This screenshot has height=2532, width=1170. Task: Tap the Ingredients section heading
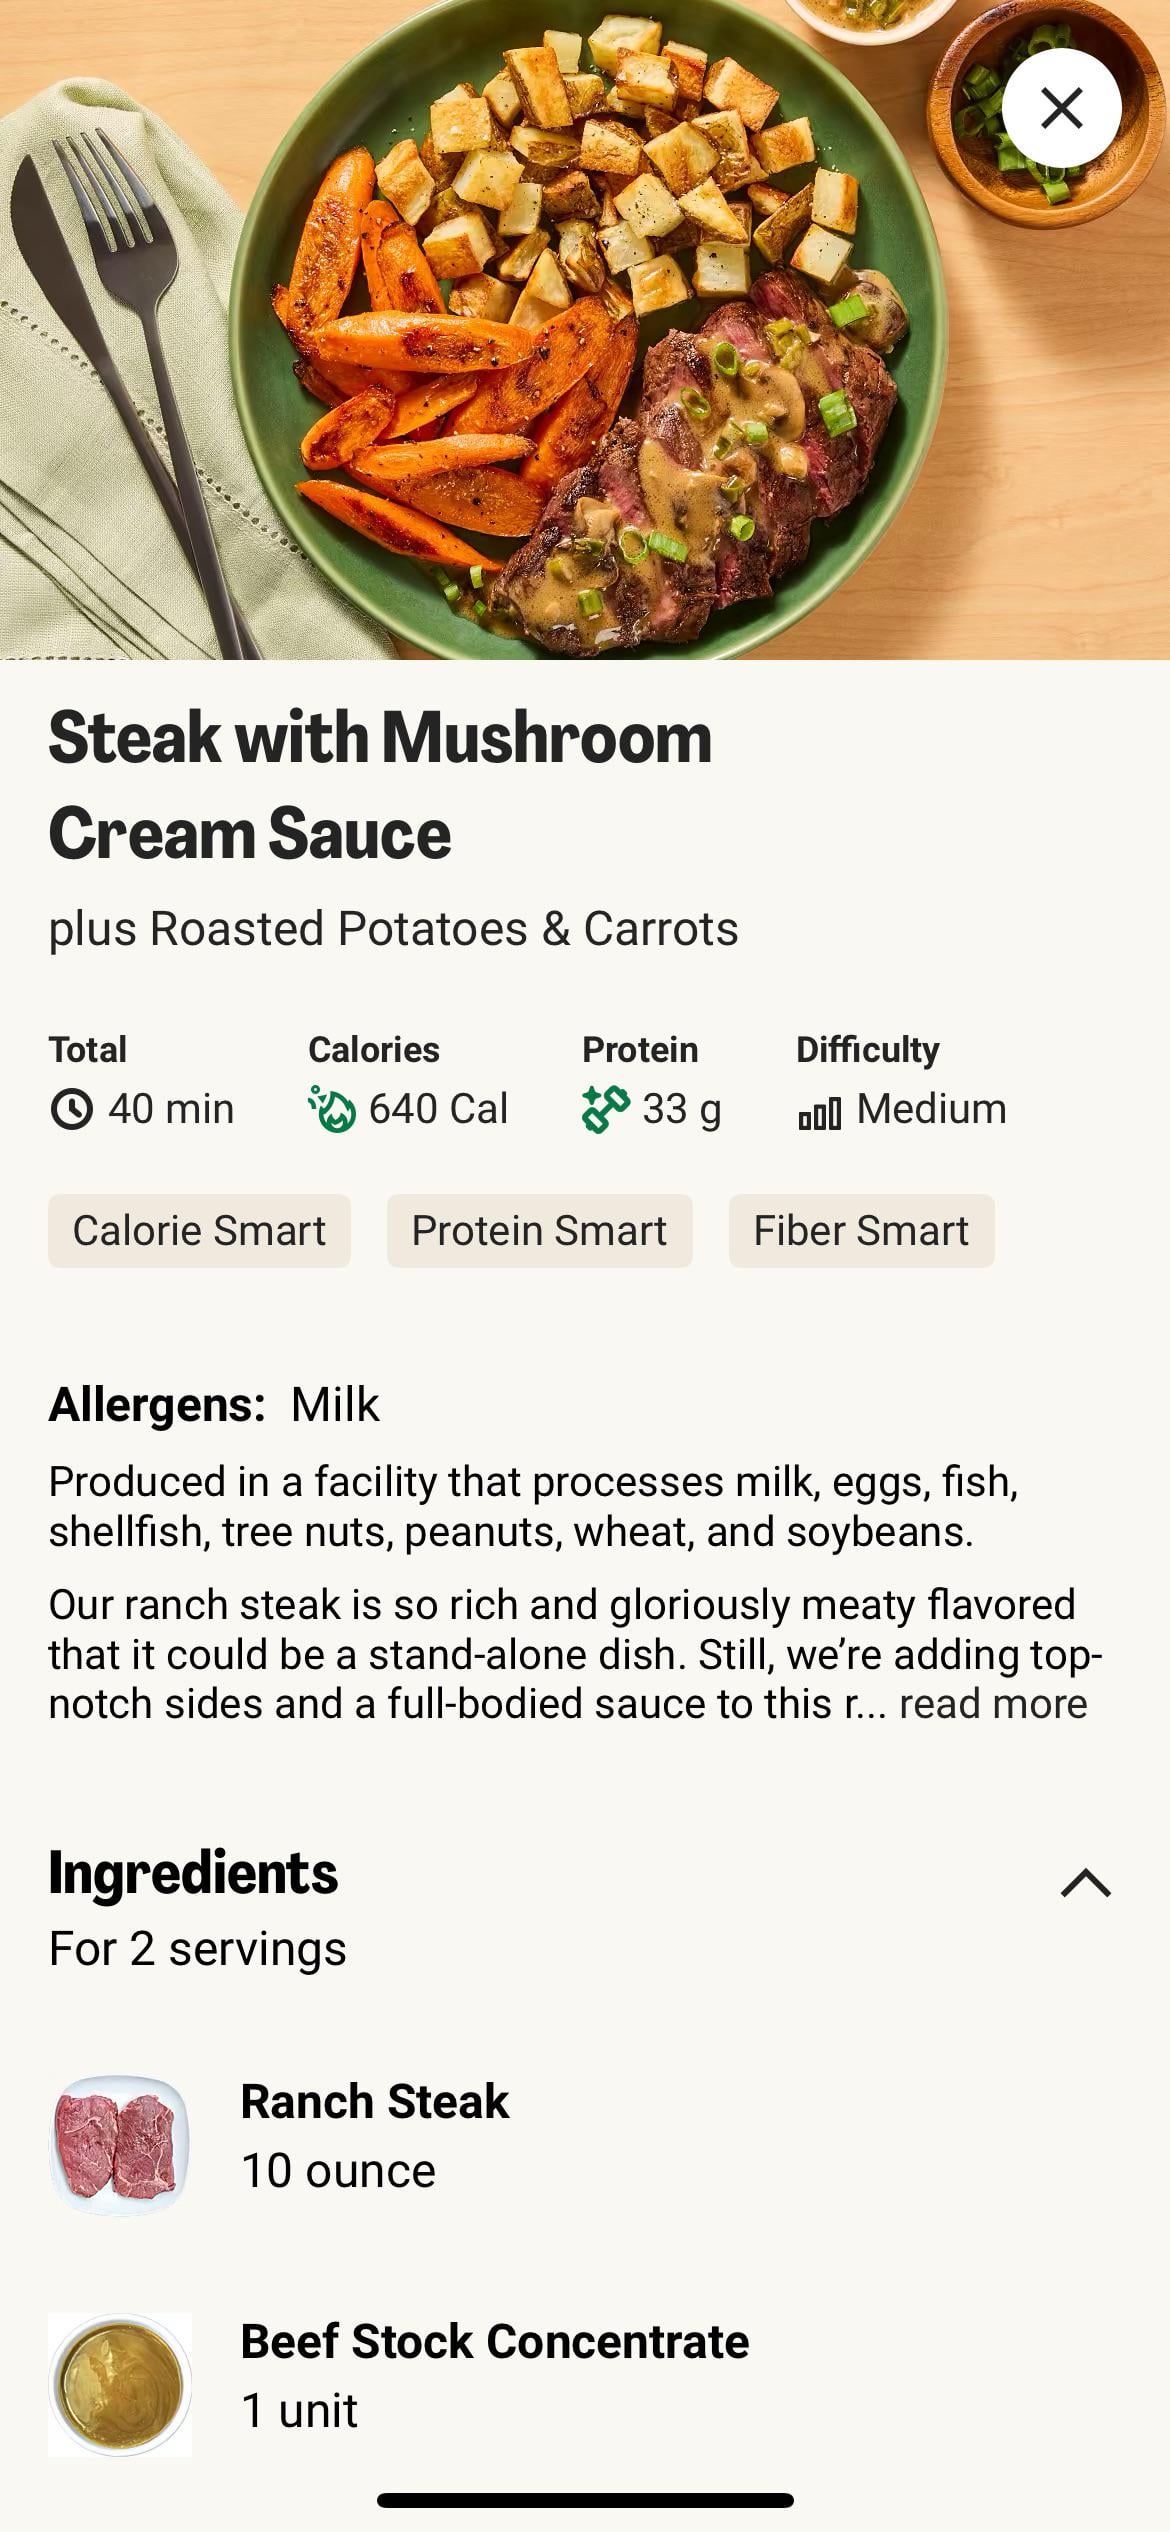click(193, 1873)
